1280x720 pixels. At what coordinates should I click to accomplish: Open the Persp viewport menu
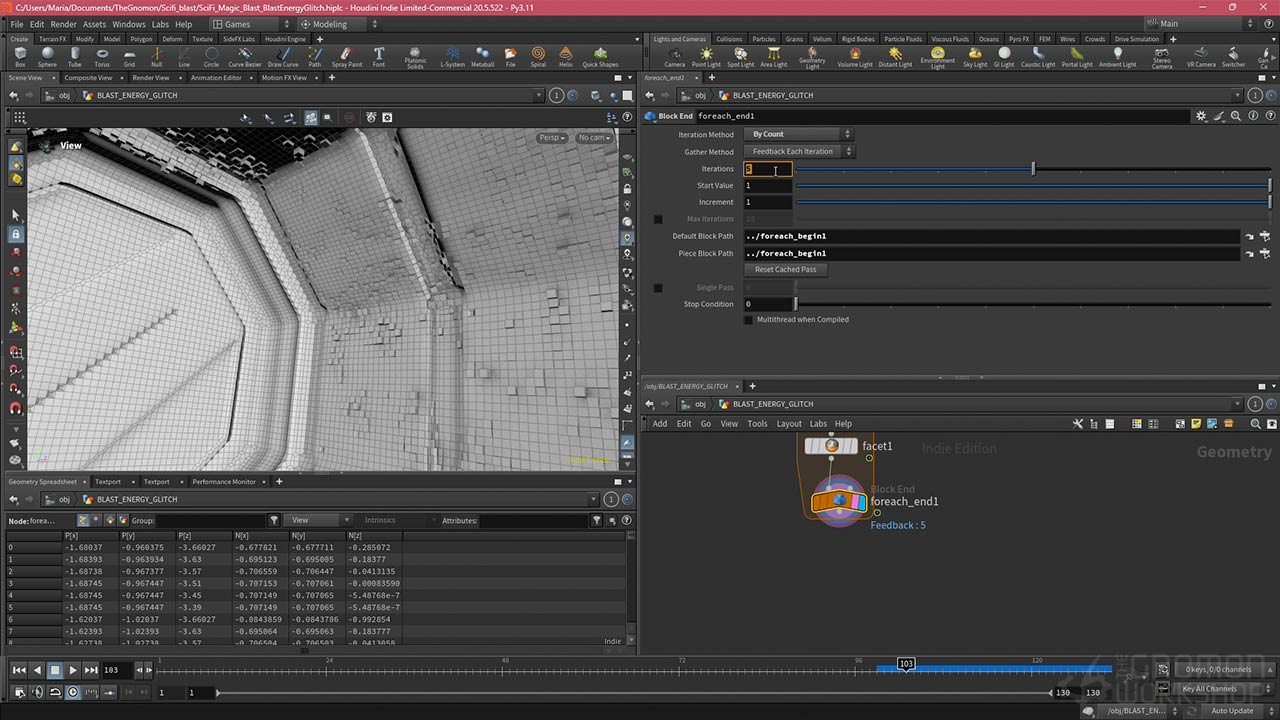(551, 138)
